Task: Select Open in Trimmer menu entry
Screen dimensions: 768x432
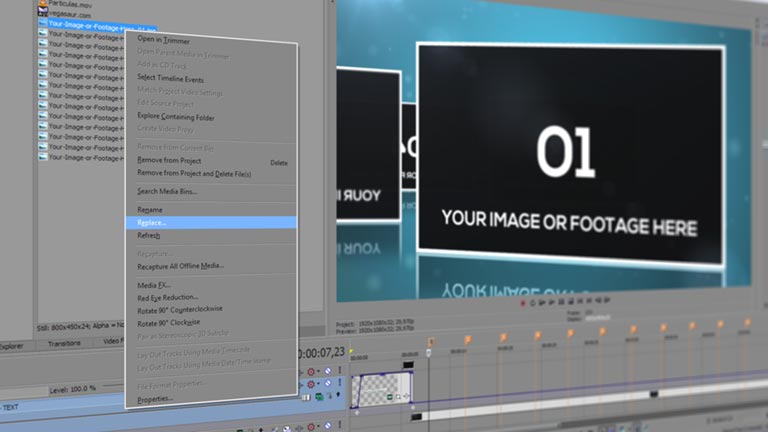Action: click(x=163, y=40)
